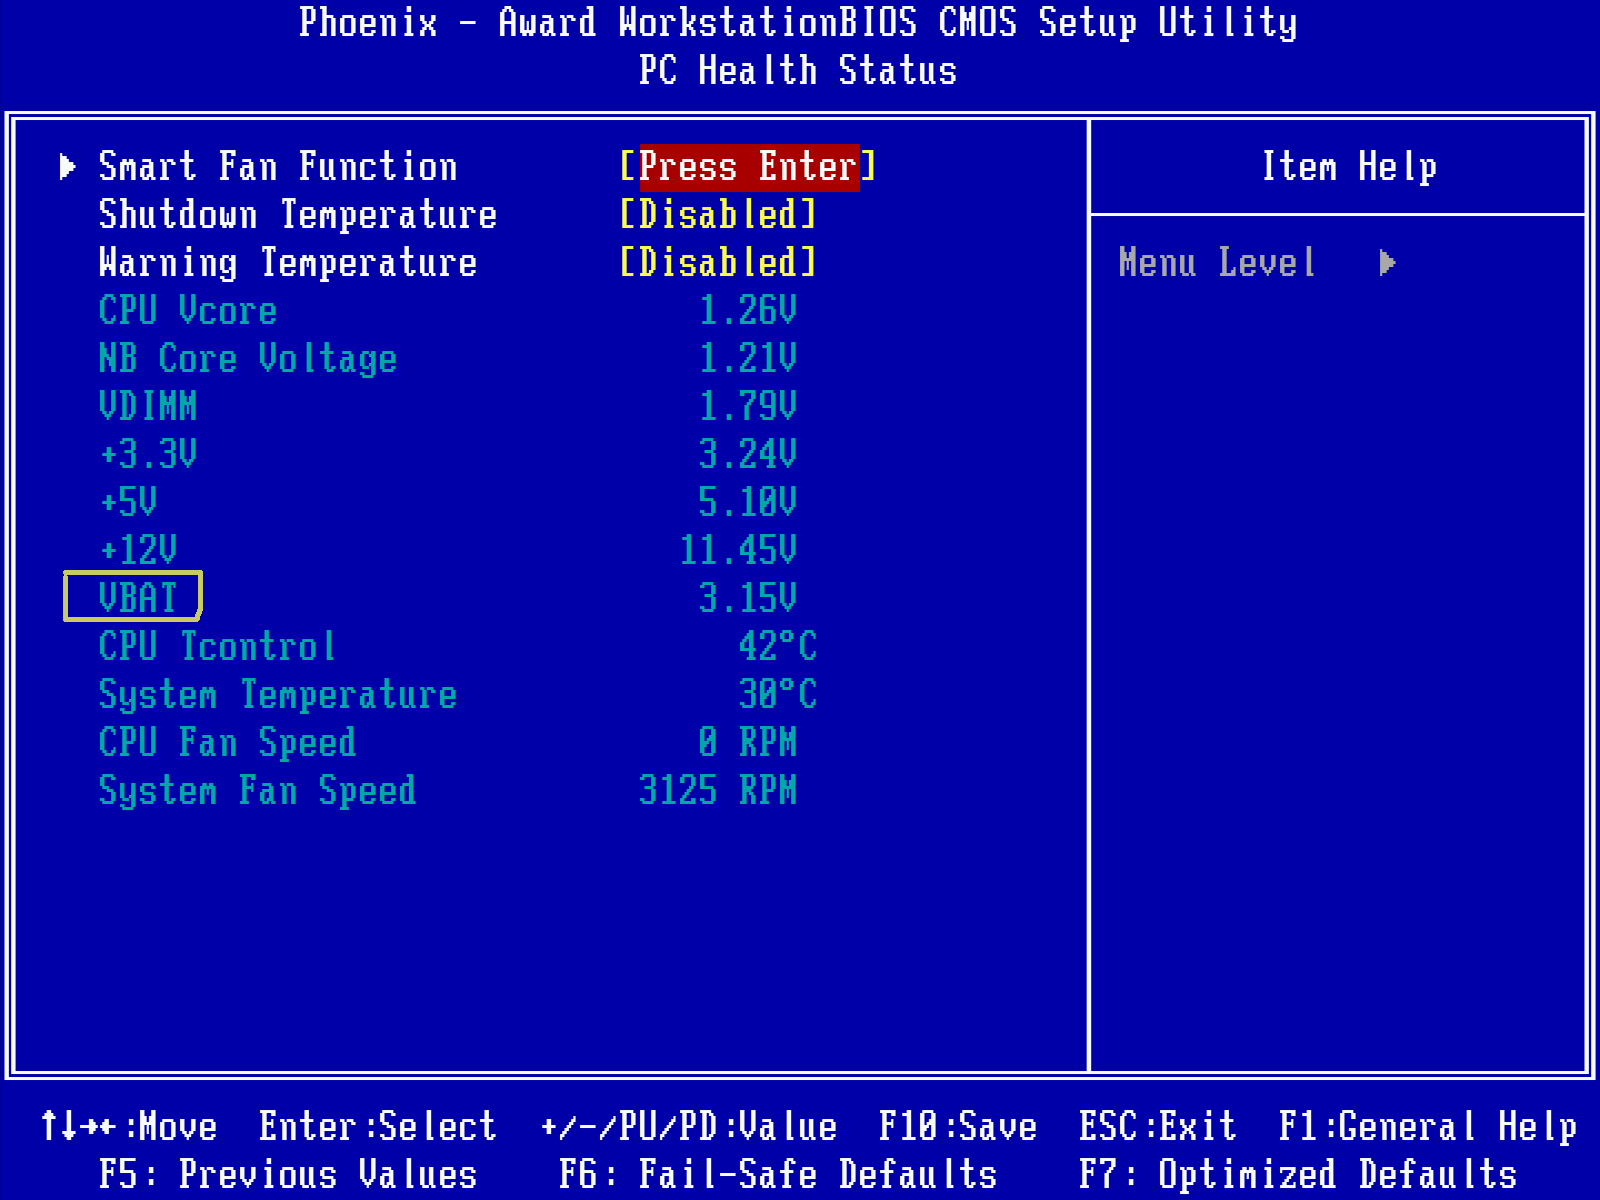Select the Shutdown Temperature setting

298,214
